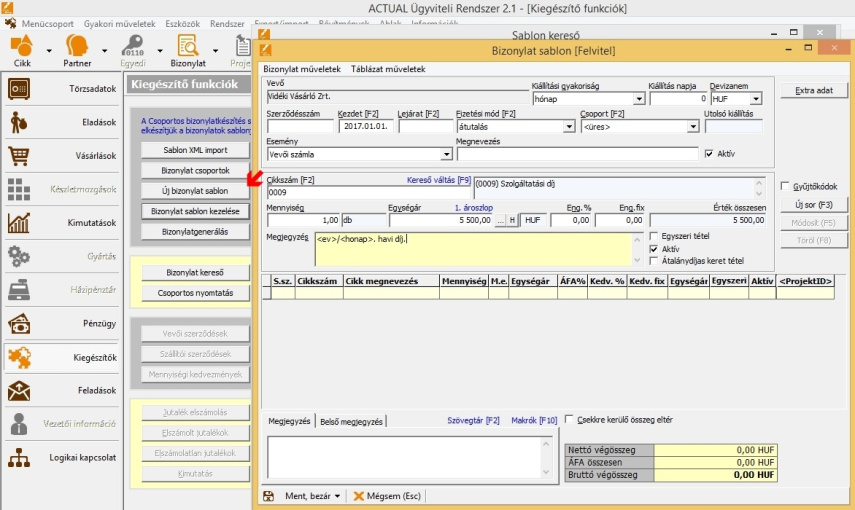Open the Vásárlások shopping cart icon
855x510 pixels.
click(20, 156)
